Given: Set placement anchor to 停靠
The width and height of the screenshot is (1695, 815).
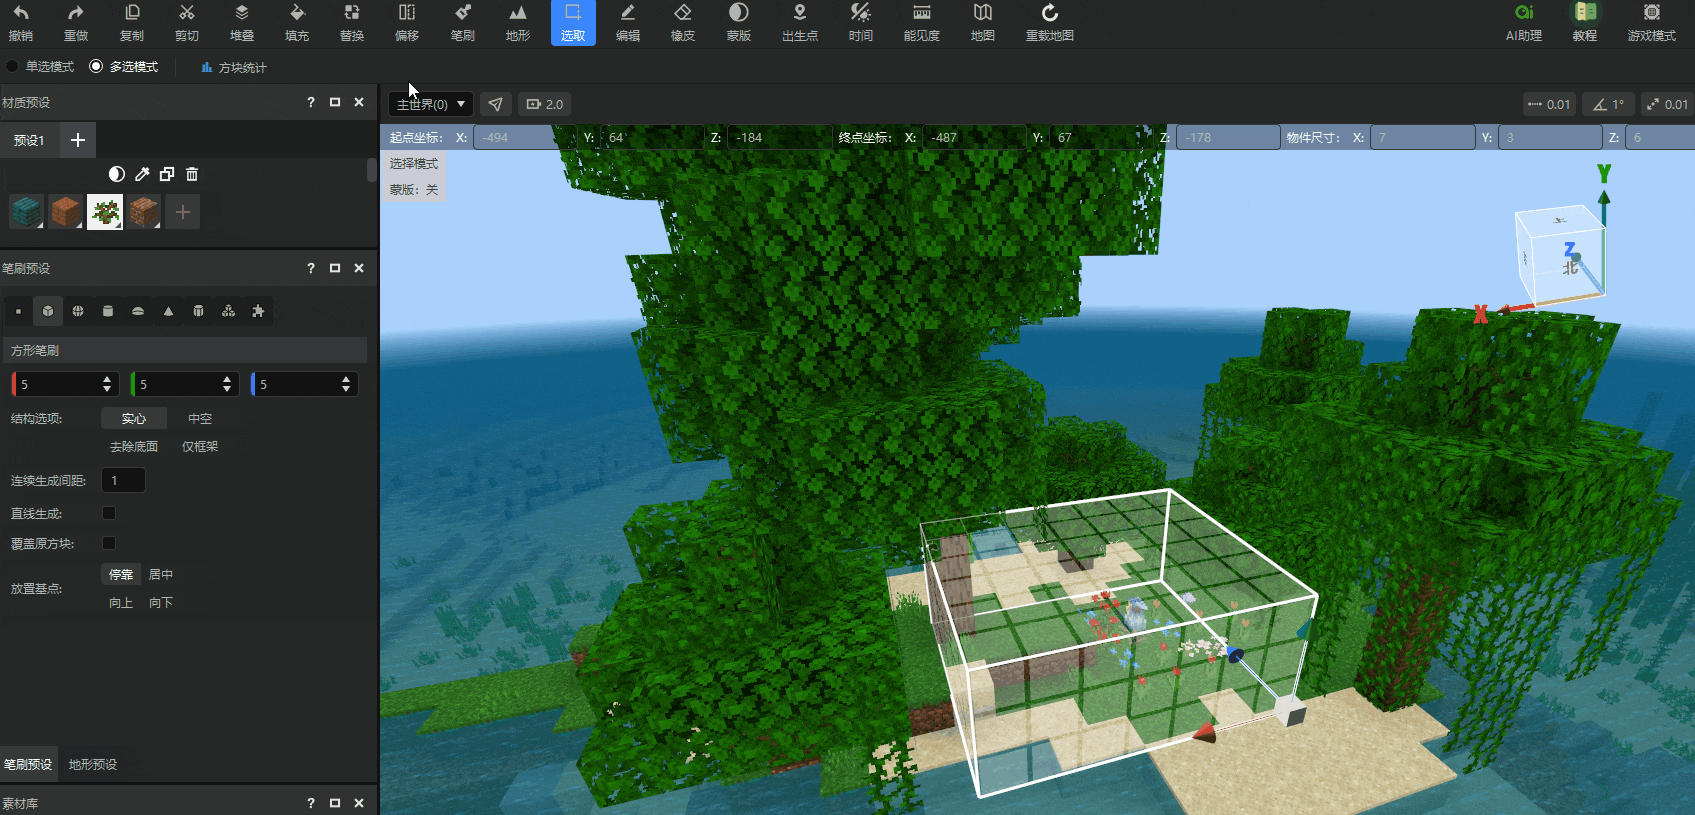Looking at the screenshot, I should [x=121, y=575].
